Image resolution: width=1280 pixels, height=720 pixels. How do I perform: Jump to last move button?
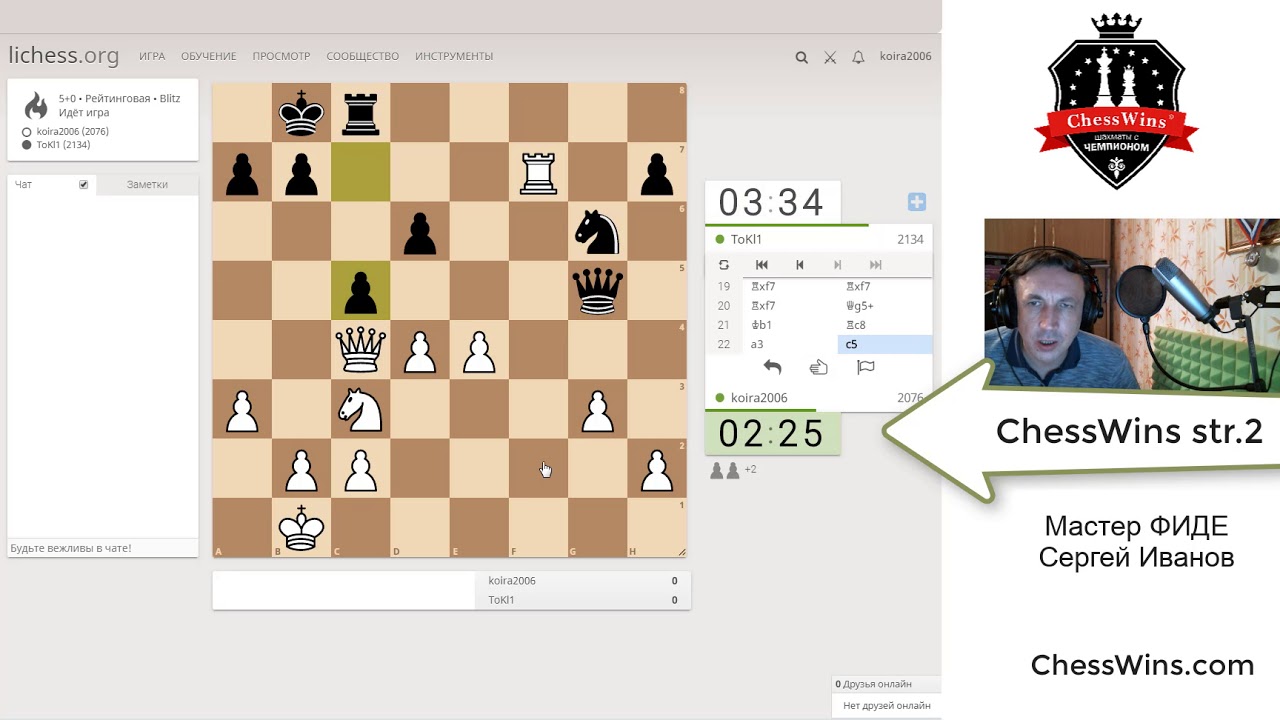click(876, 265)
